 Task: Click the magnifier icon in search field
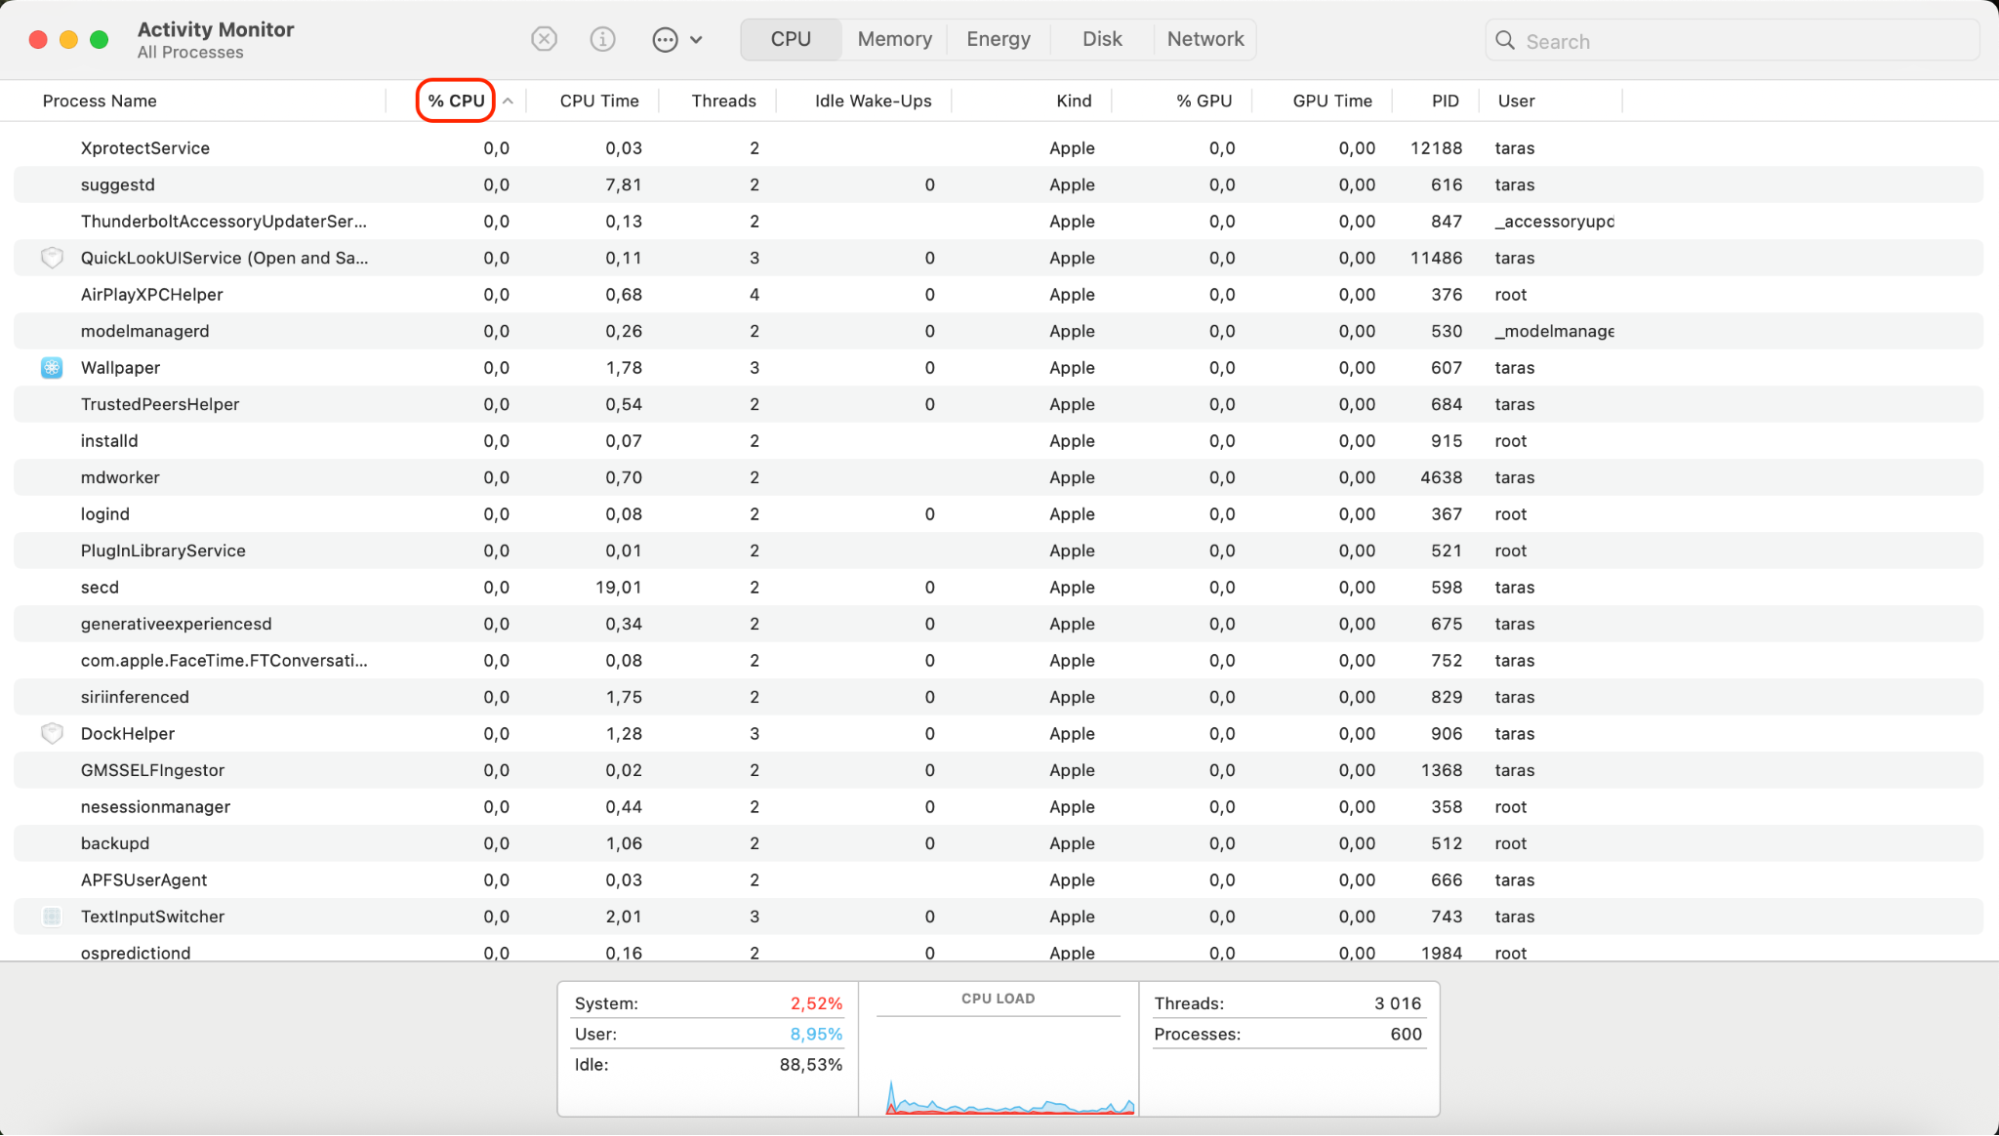1505,41
